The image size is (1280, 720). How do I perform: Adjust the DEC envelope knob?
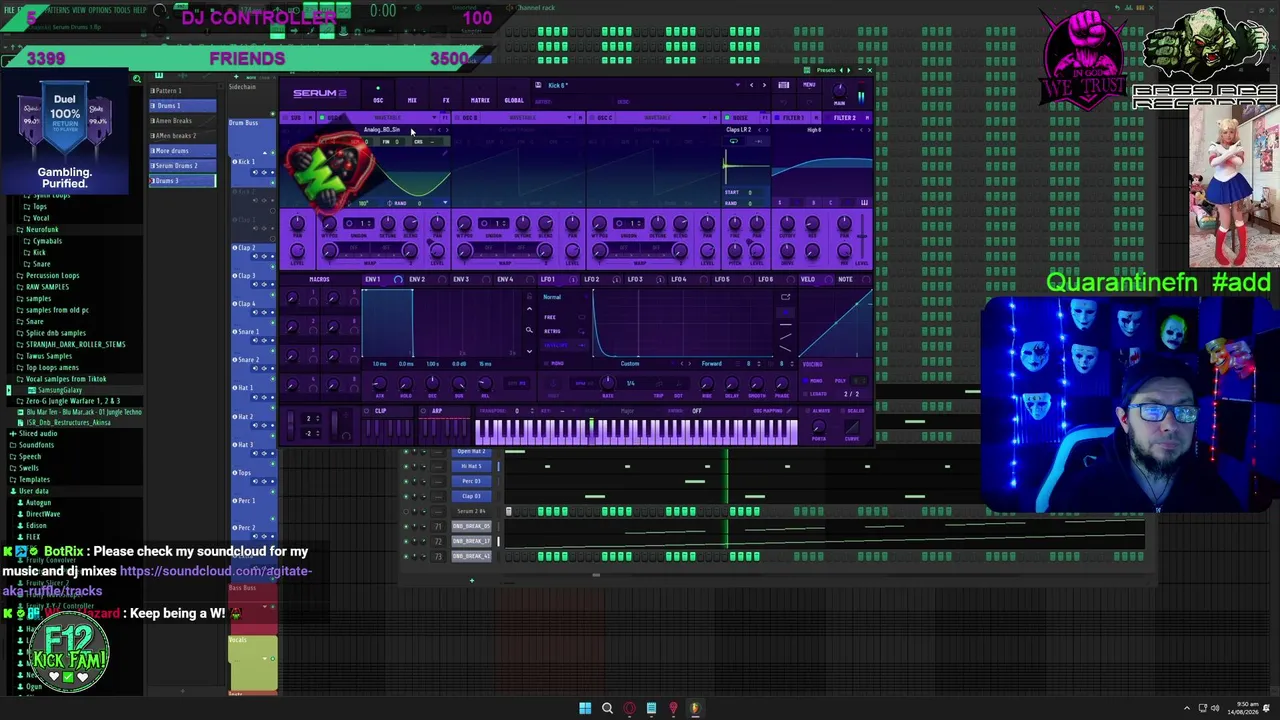432,384
